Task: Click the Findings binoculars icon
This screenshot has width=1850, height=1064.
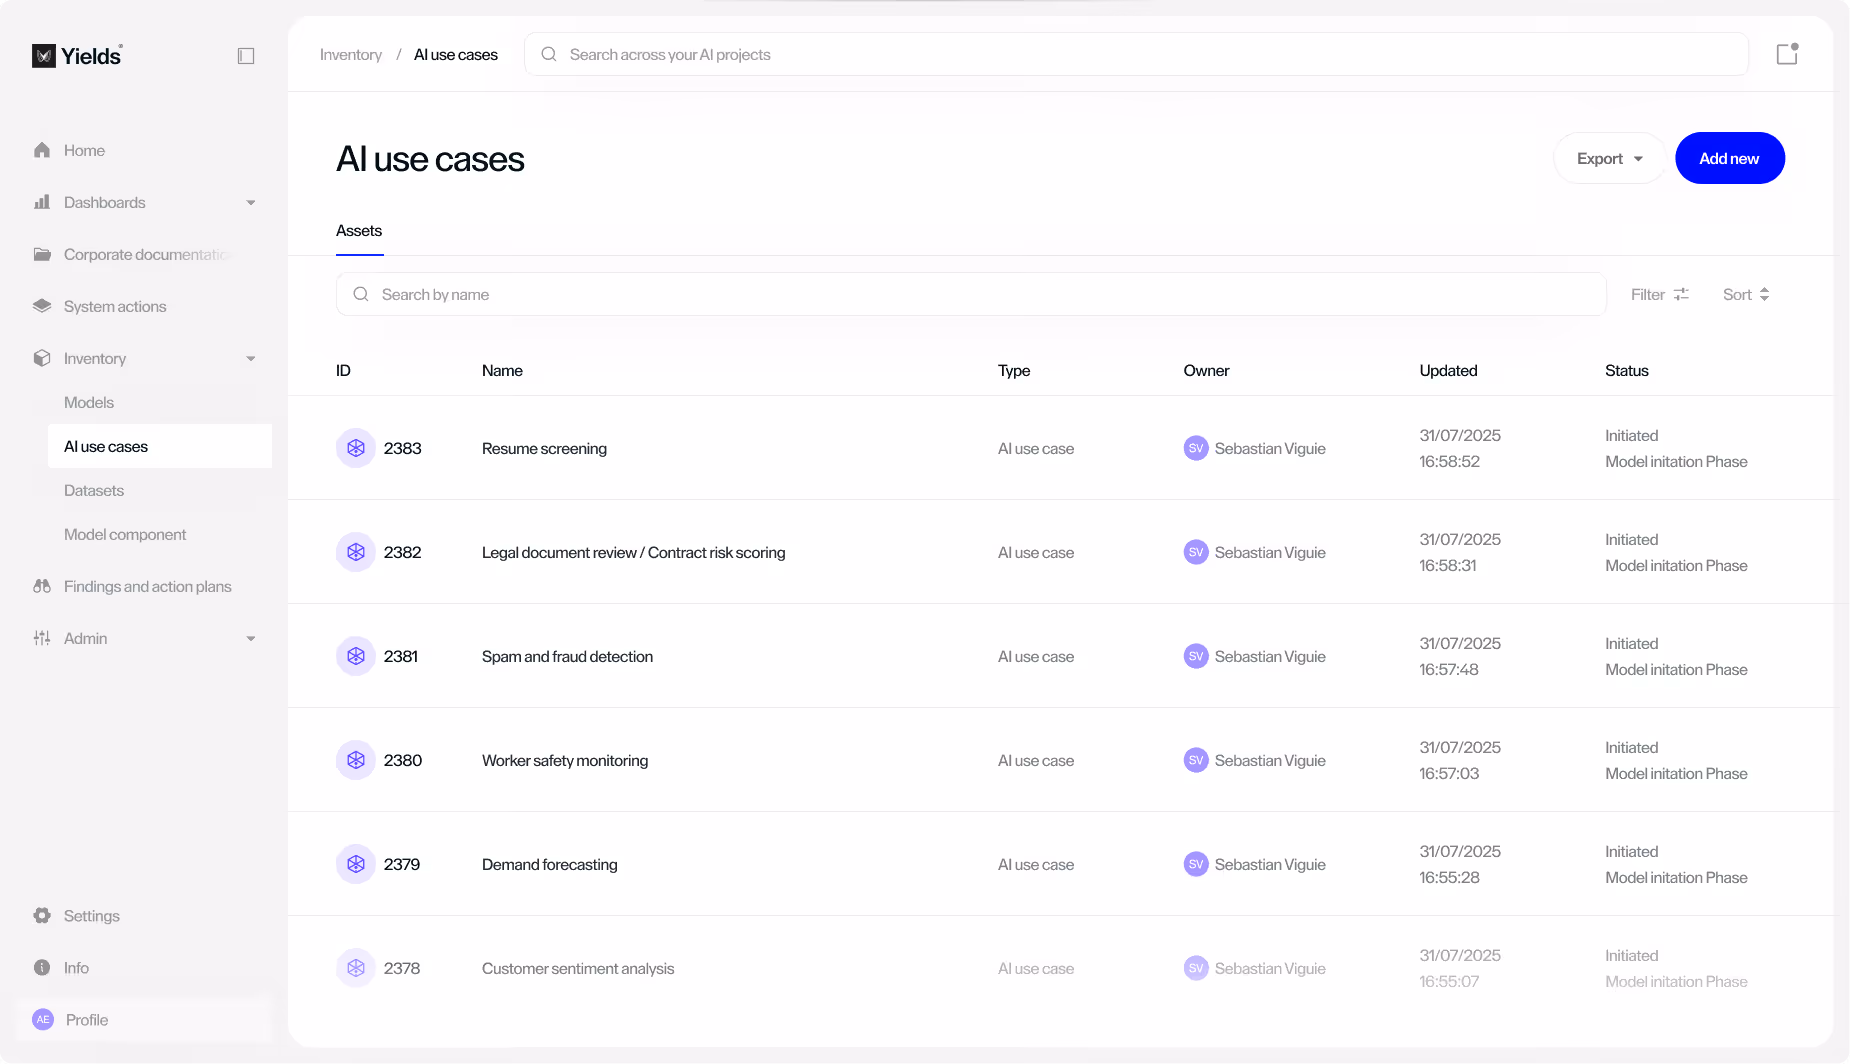Action: pyautogui.click(x=42, y=586)
